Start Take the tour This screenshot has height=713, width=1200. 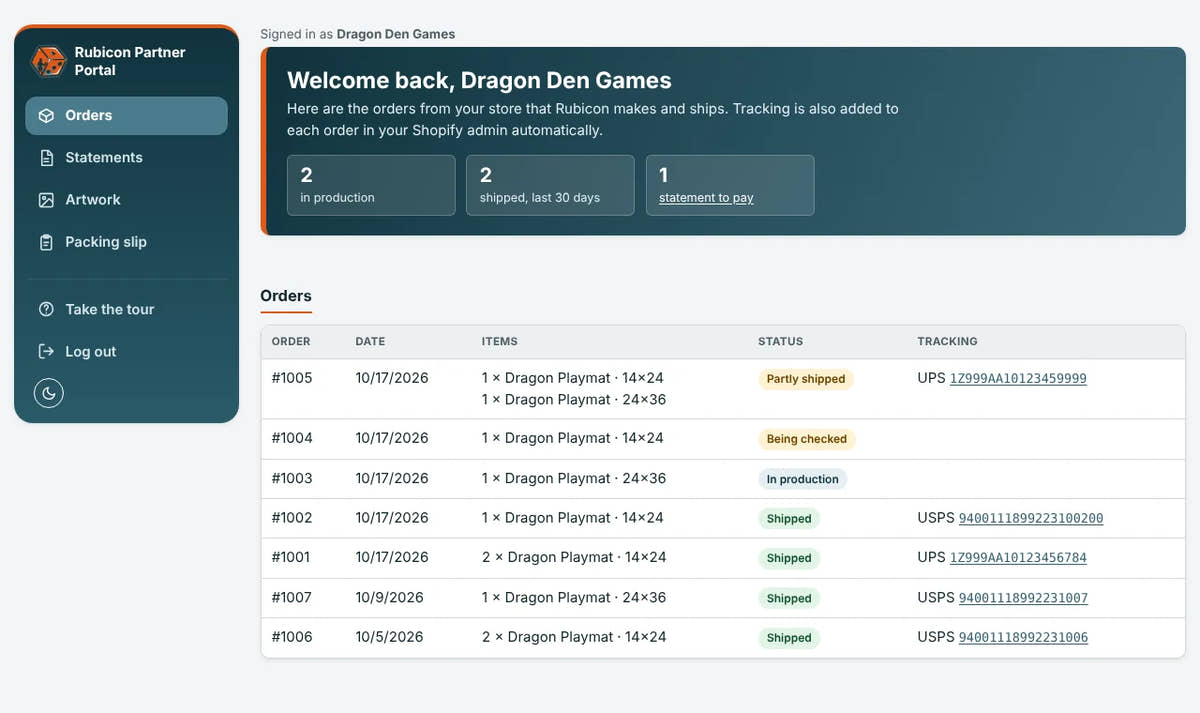click(126, 310)
